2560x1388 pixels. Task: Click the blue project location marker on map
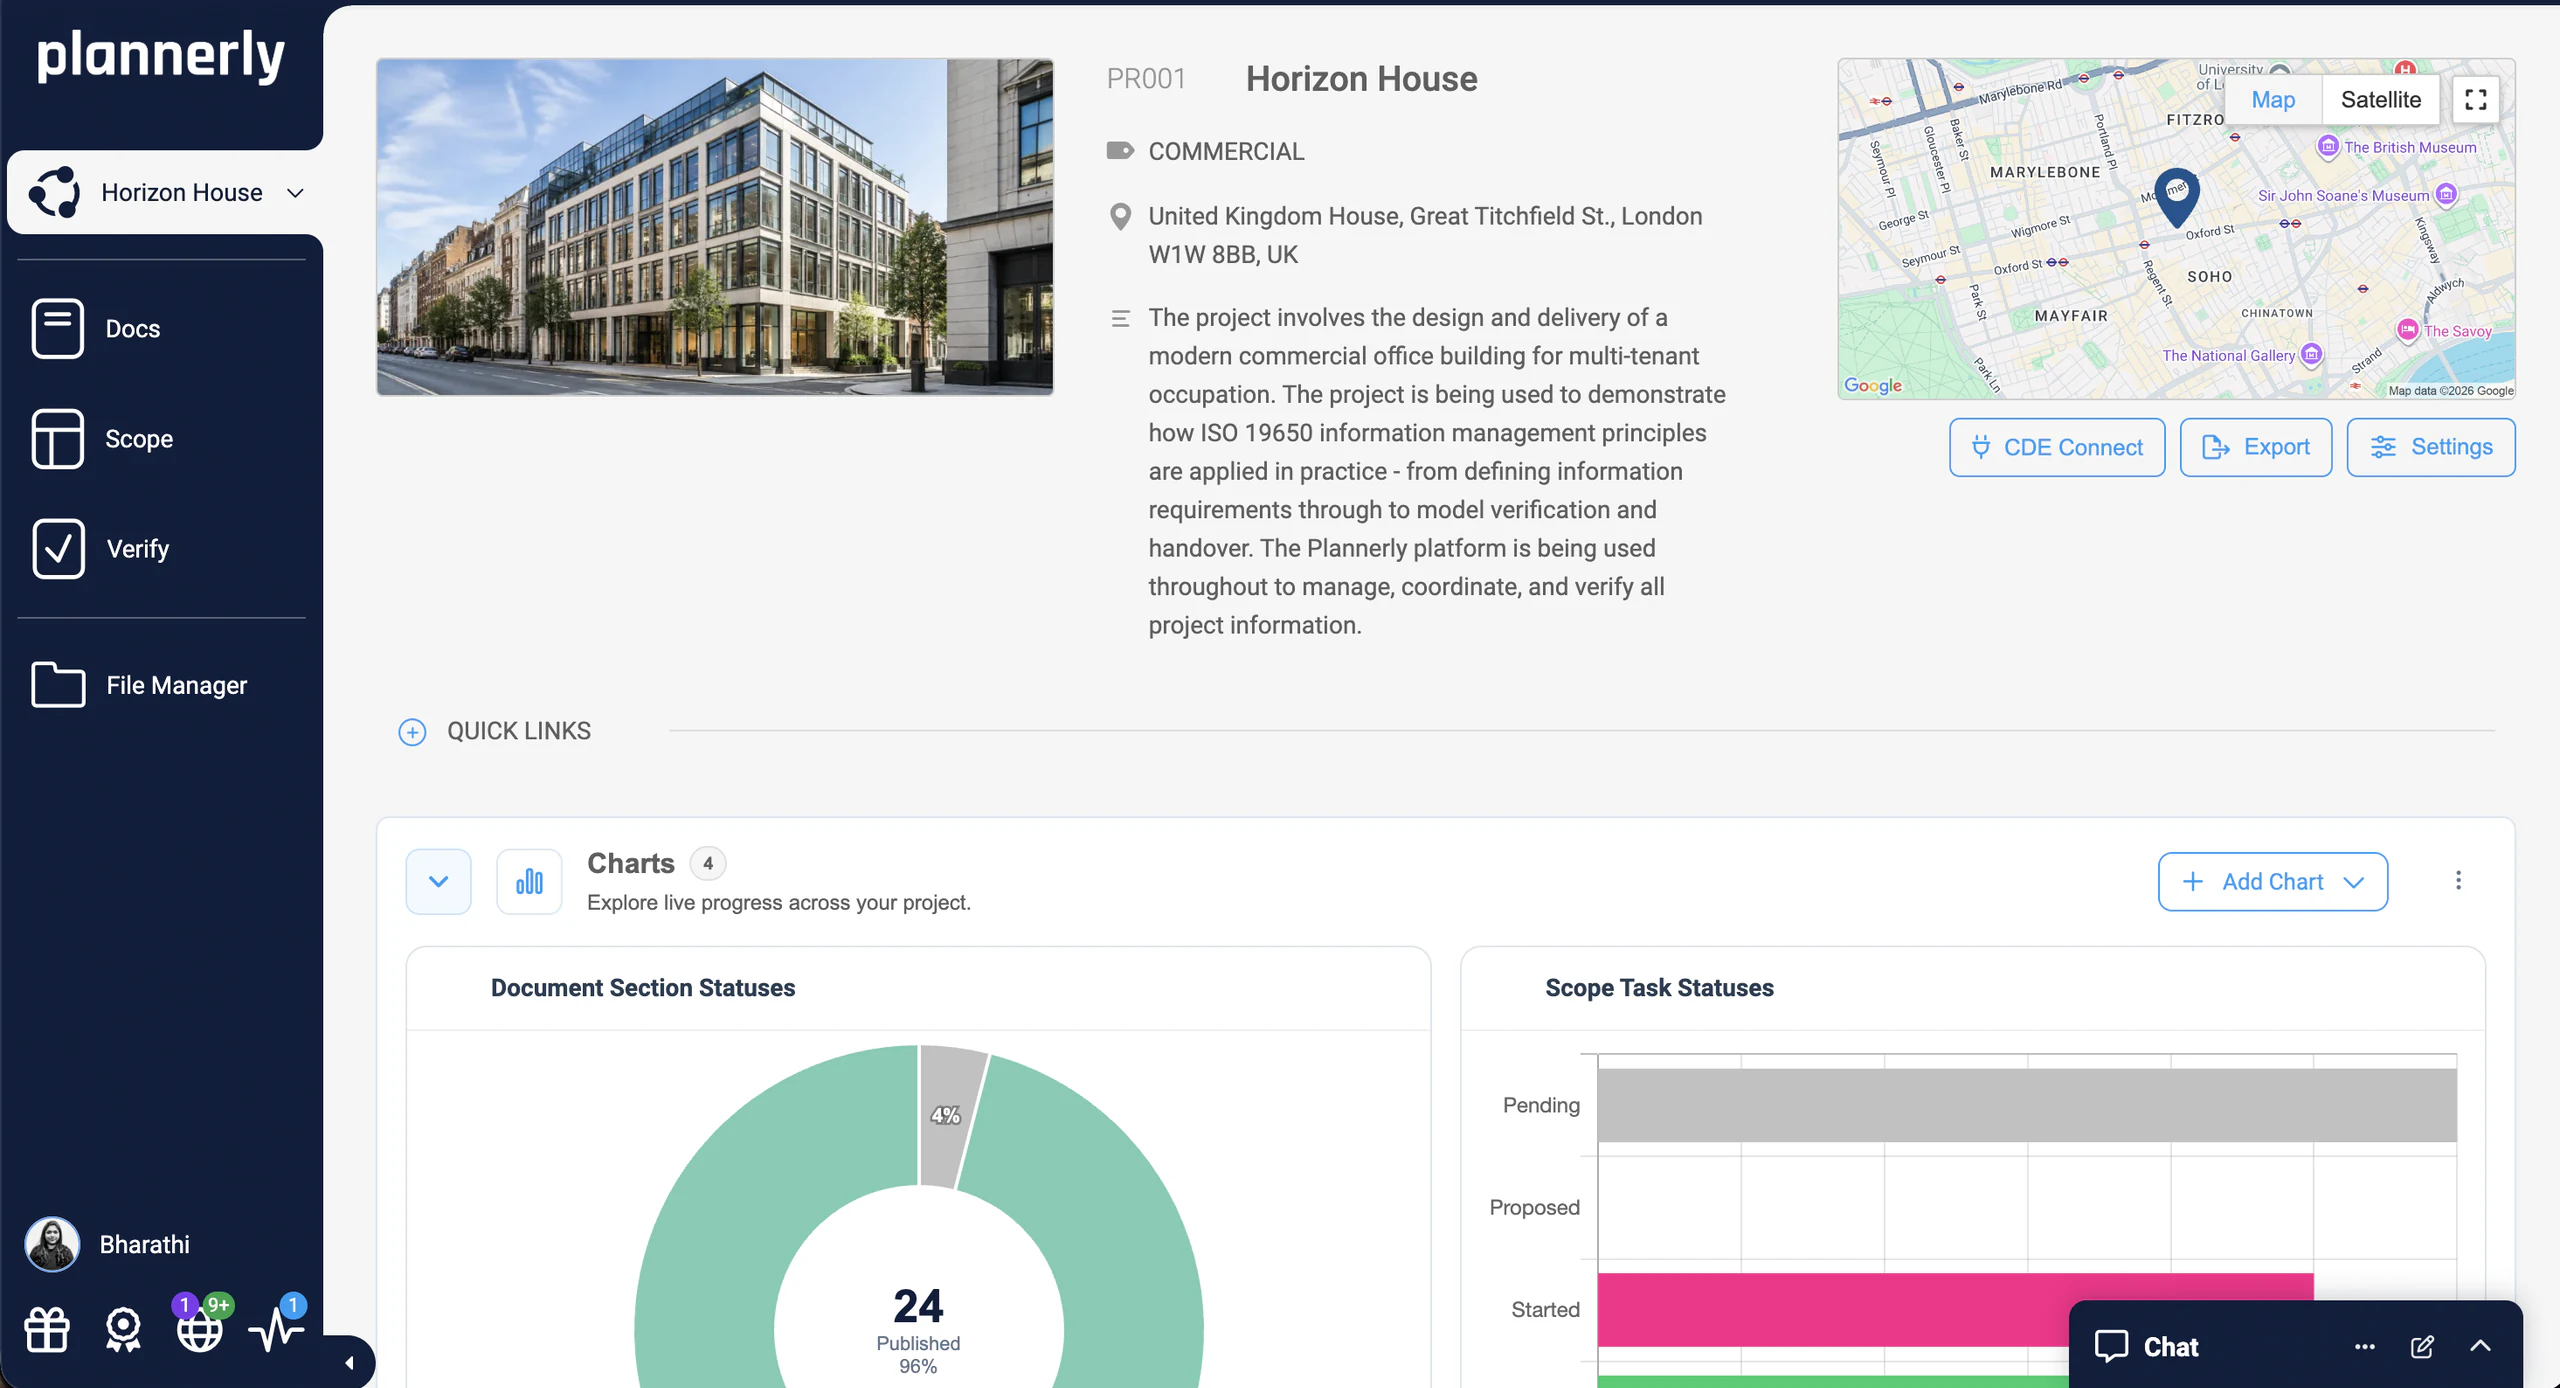click(2177, 196)
